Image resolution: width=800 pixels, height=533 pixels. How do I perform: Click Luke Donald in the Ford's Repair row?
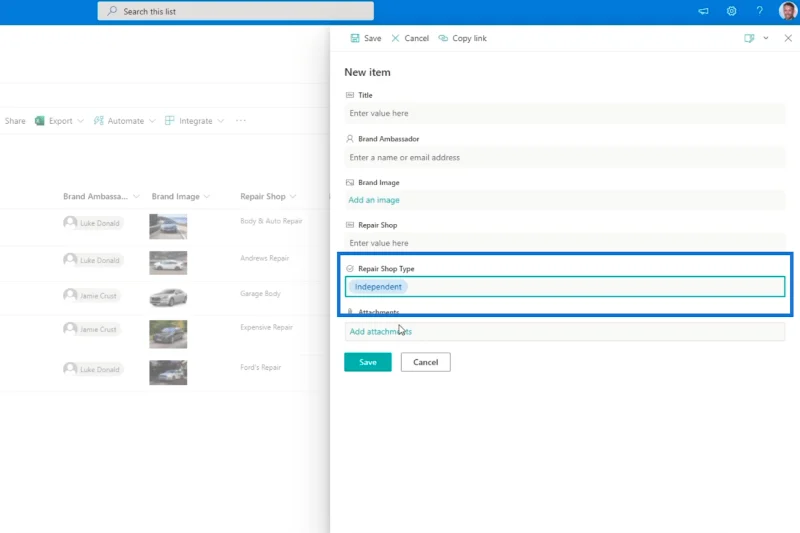pos(92,369)
